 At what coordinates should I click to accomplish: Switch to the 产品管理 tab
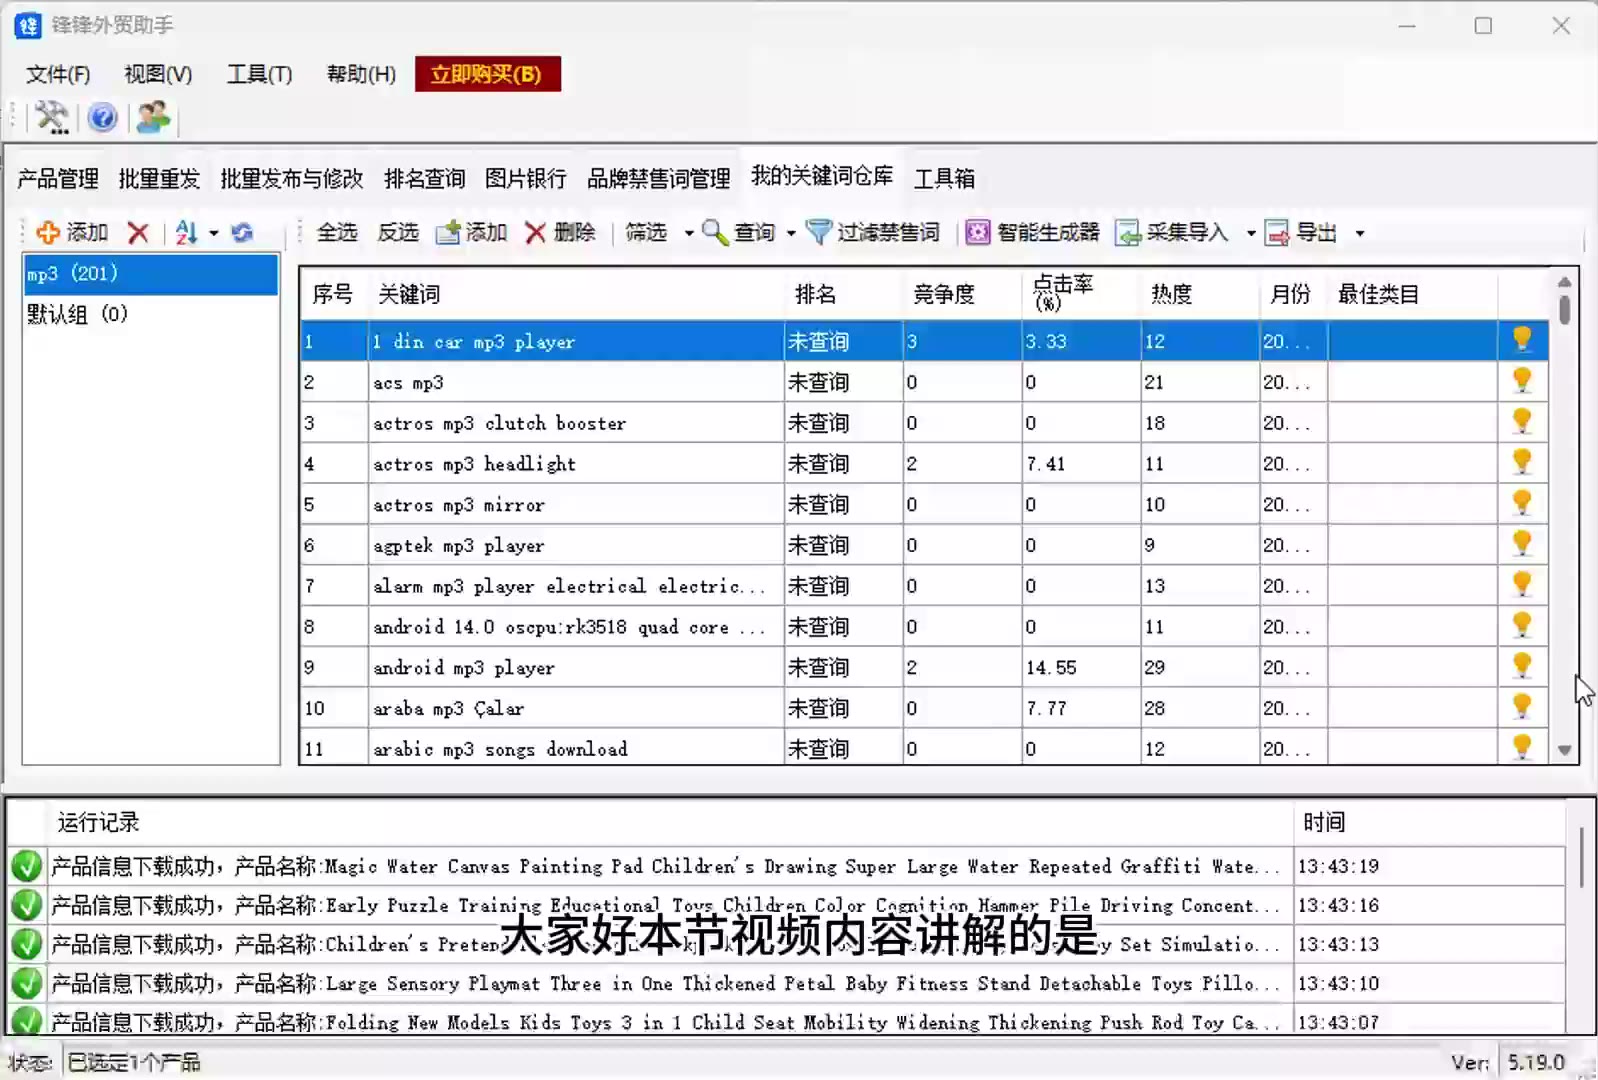[x=58, y=179]
